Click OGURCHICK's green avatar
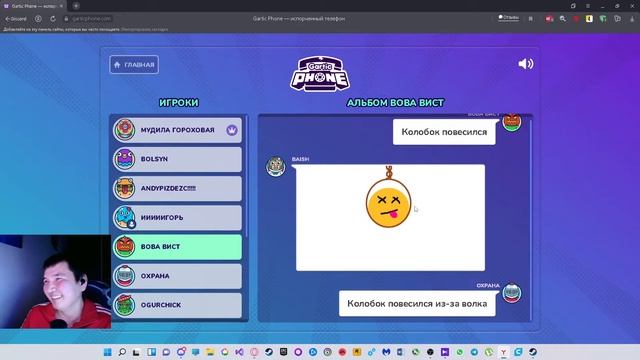640x360 pixels. coord(124,305)
